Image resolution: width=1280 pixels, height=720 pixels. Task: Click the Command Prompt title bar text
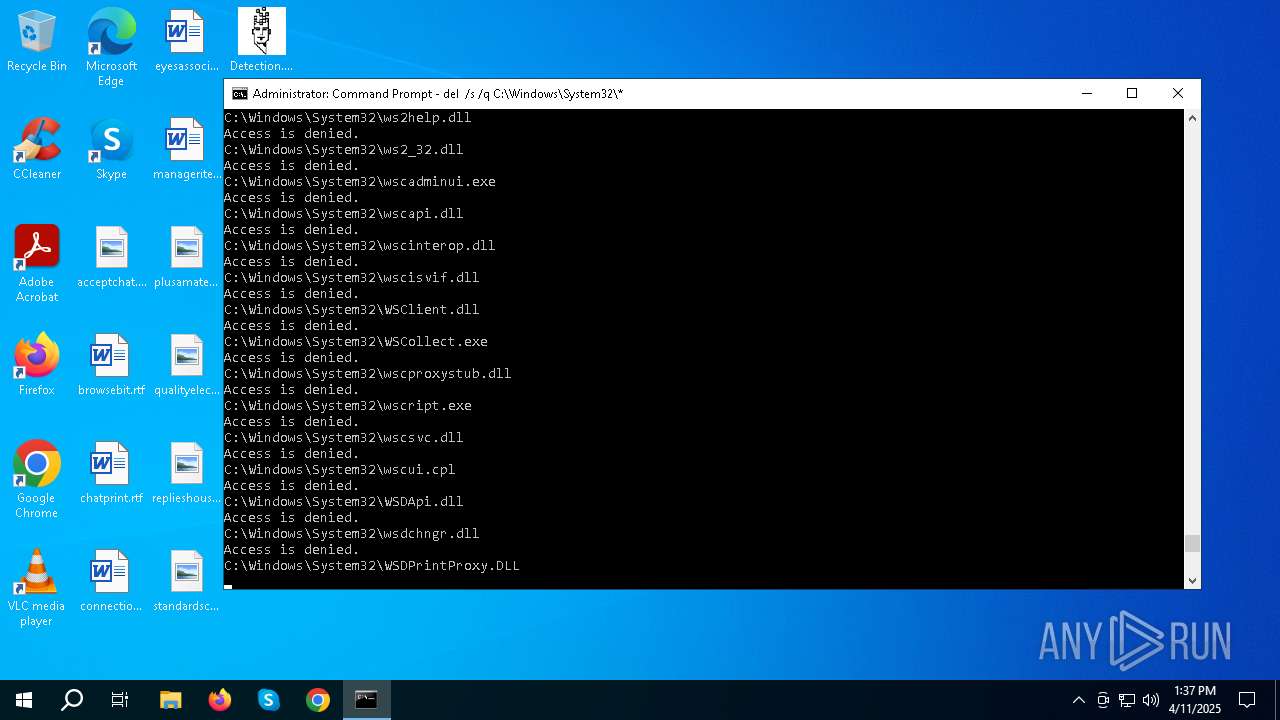coord(438,94)
